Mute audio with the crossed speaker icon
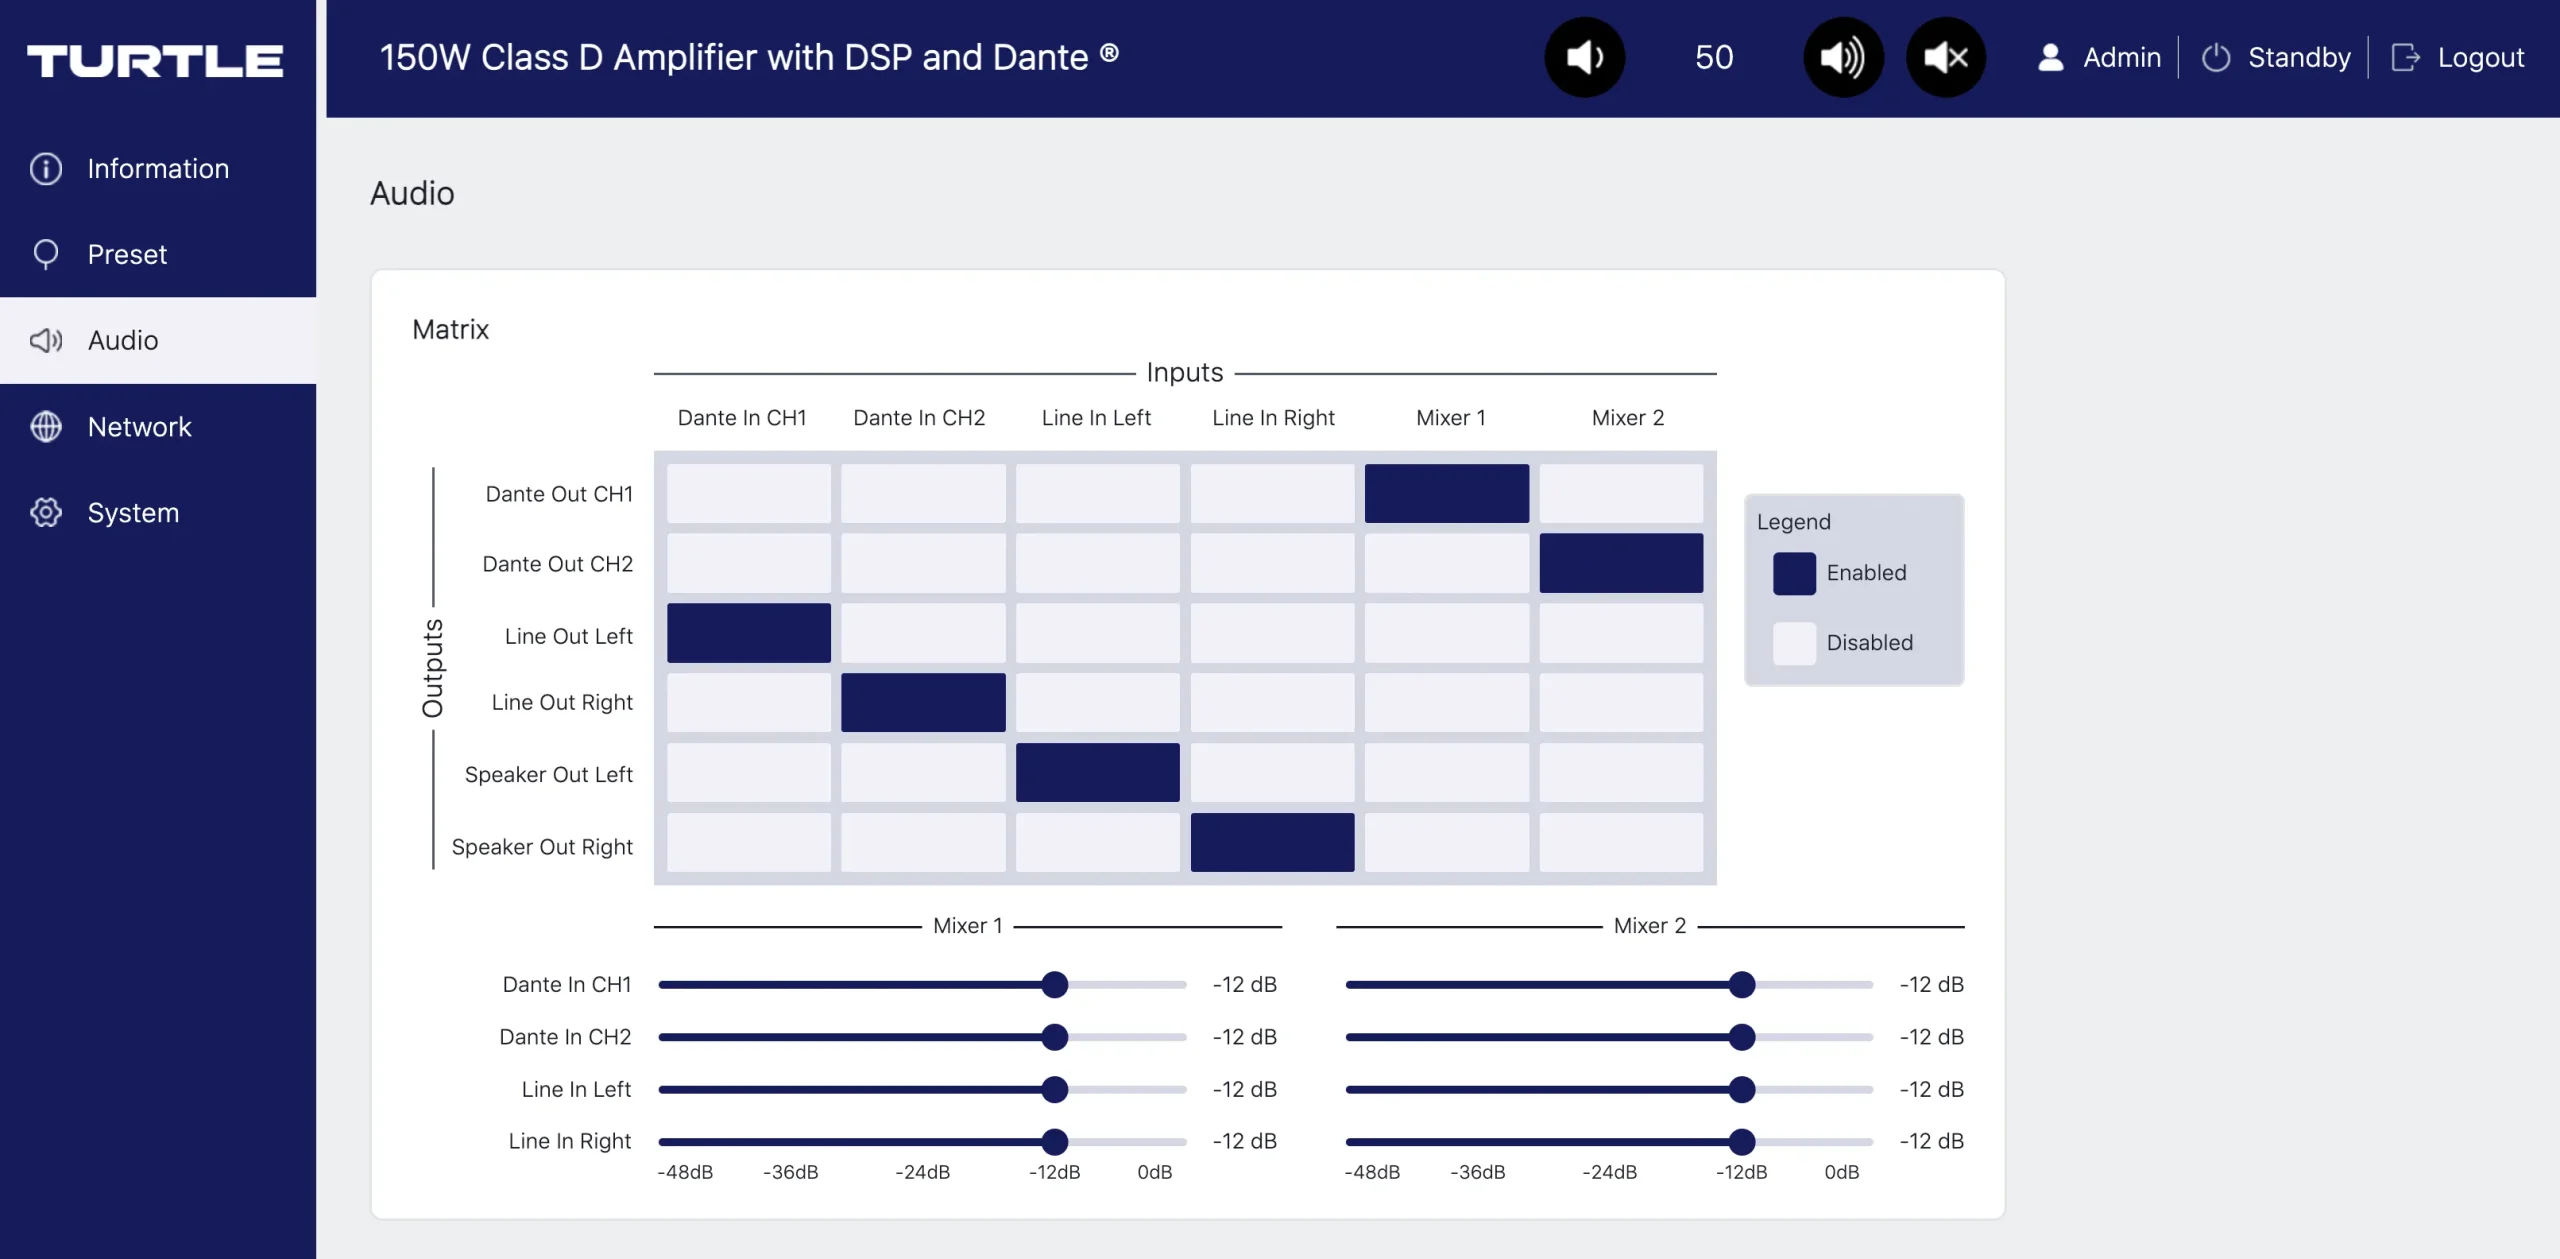This screenshot has height=1259, width=2560. (x=1945, y=58)
